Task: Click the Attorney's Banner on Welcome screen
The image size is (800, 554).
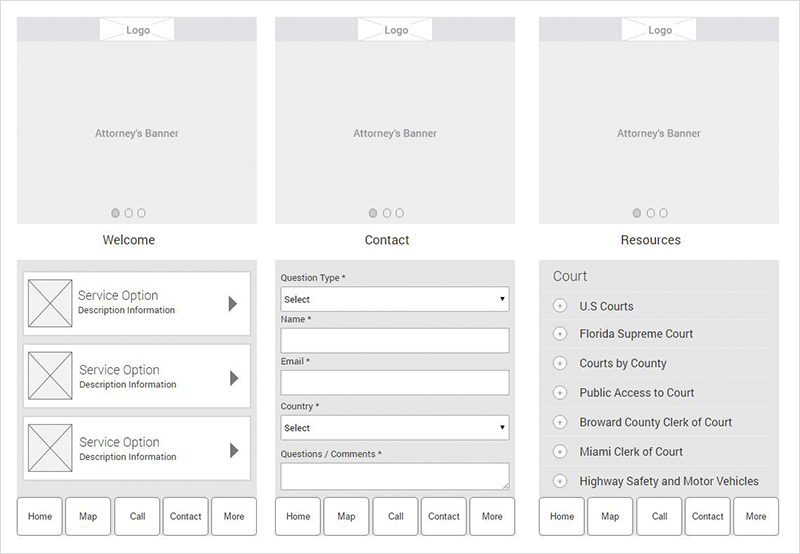Action: click(x=137, y=133)
